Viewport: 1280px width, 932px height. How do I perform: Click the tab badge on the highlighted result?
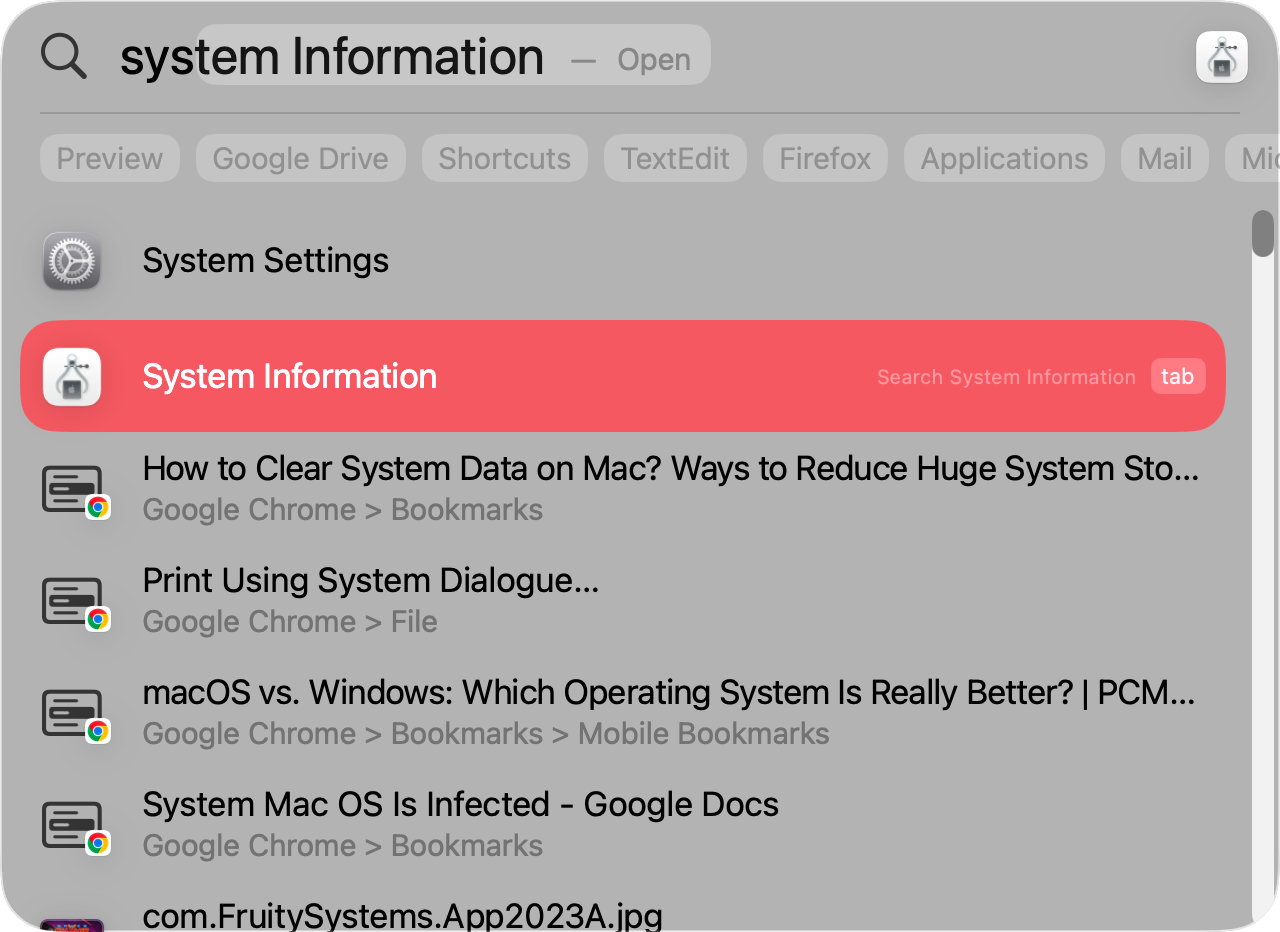(x=1178, y=376)
